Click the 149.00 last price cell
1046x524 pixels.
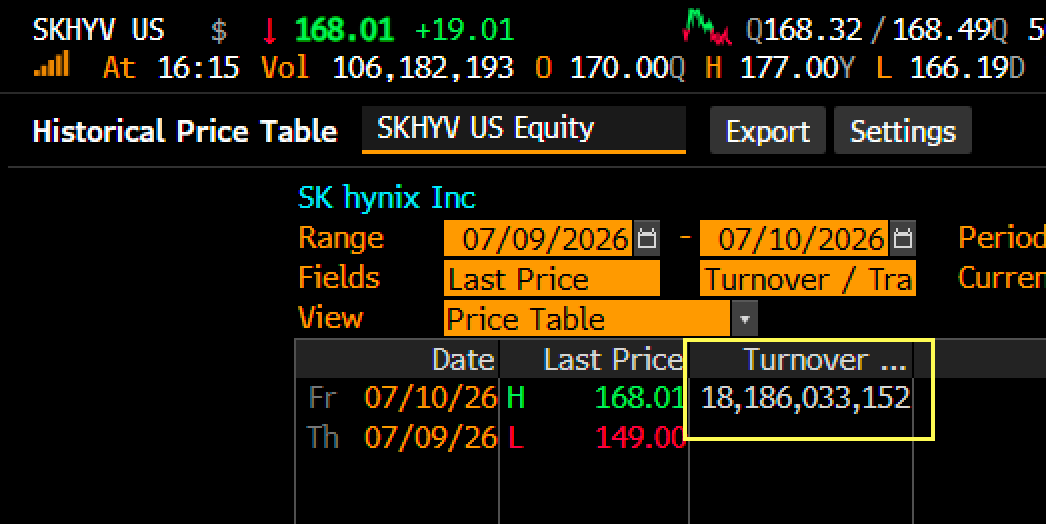coord(640,438)
